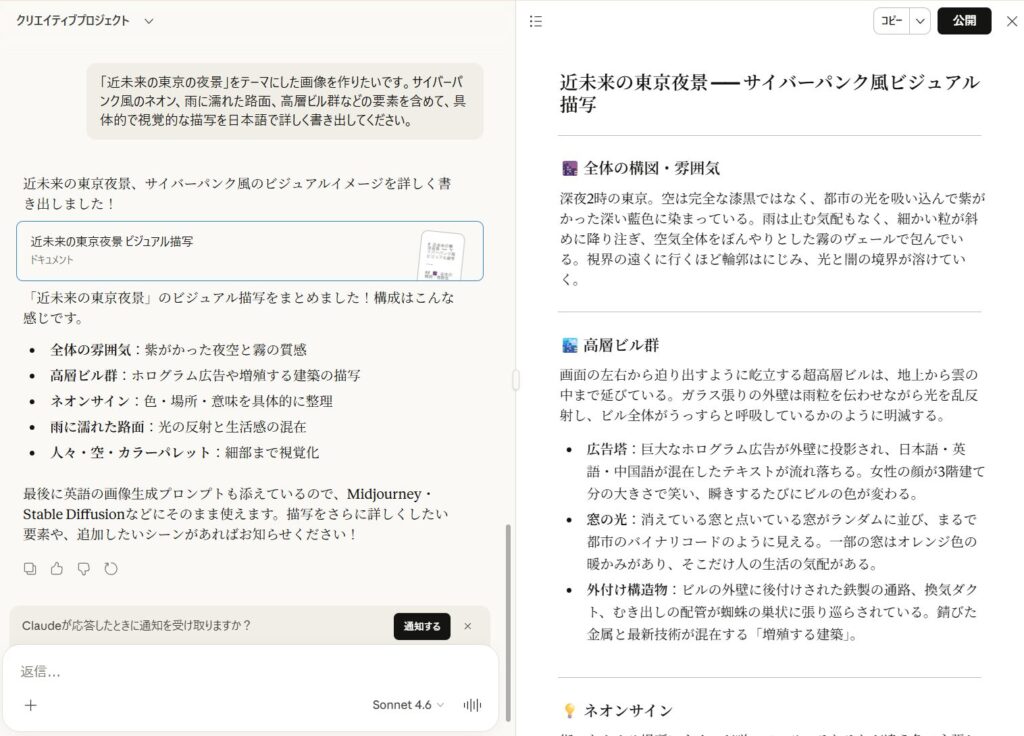This screenshot has height=736, width=1024.
Task: Enable notifications with the 通知する button
Action: click(422, 626)
